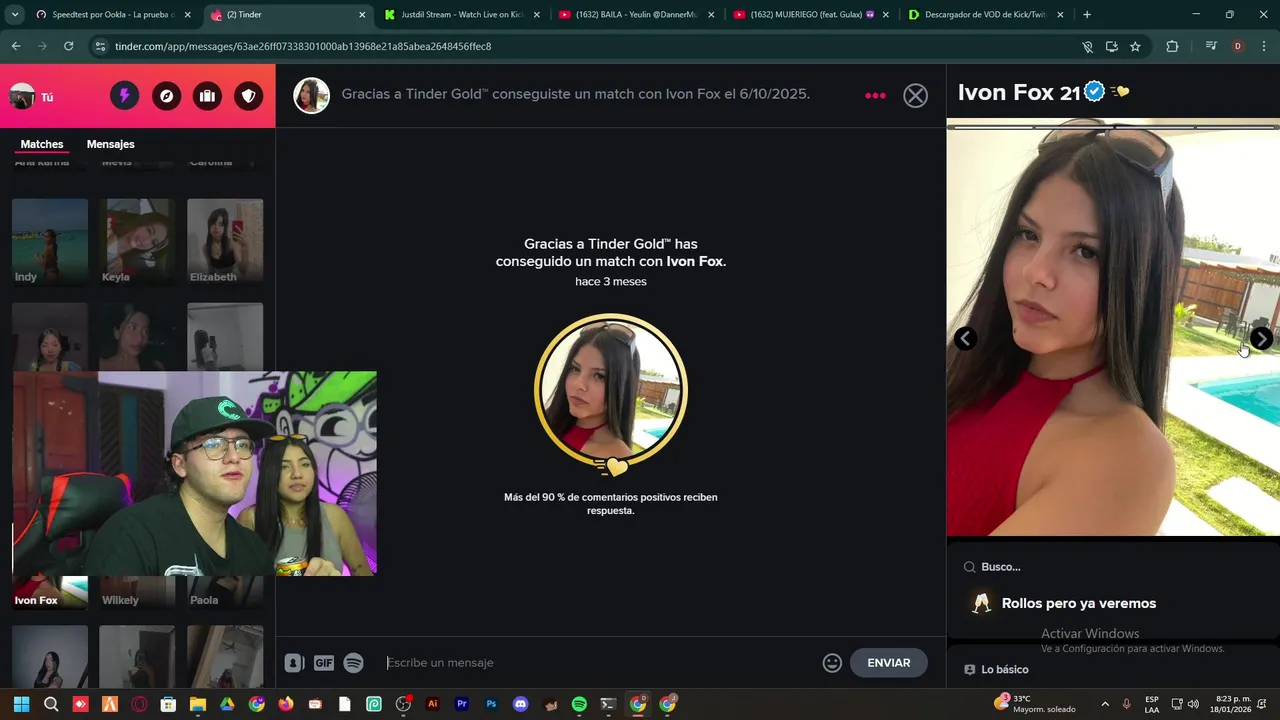The image size is (1280, 720).
Task: Open the clock showing 8:23 p. m.
Action: point(1233,704)
